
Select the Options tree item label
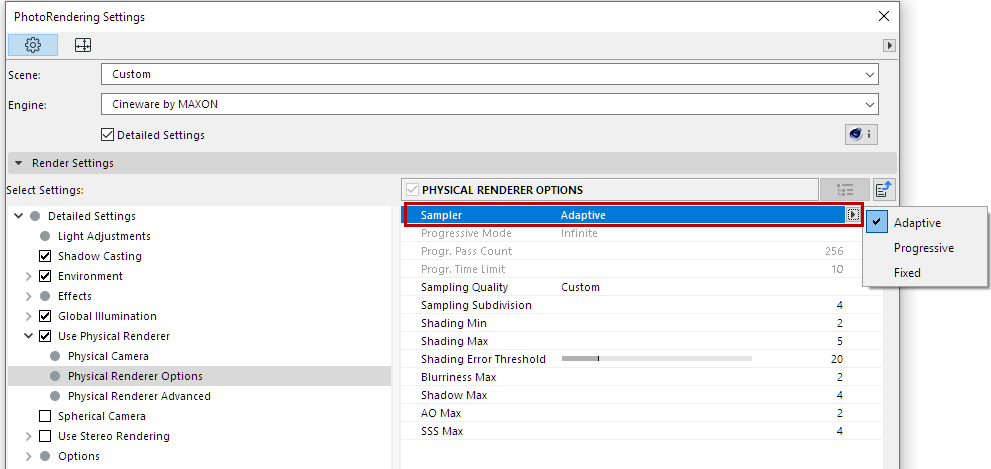78,456
